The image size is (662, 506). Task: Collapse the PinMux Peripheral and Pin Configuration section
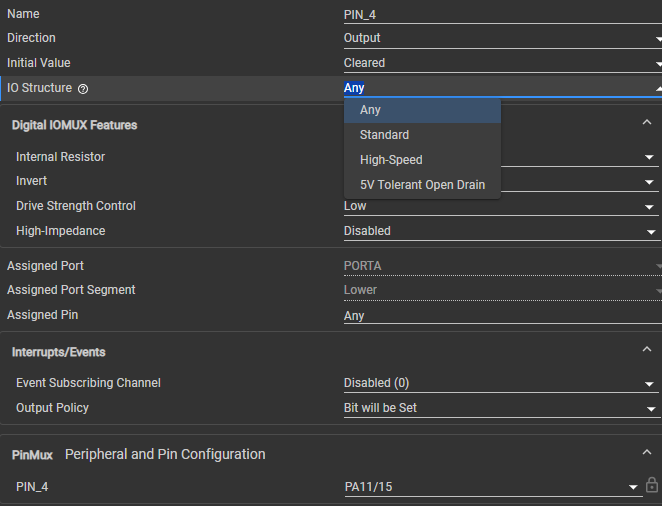point(646,452)
